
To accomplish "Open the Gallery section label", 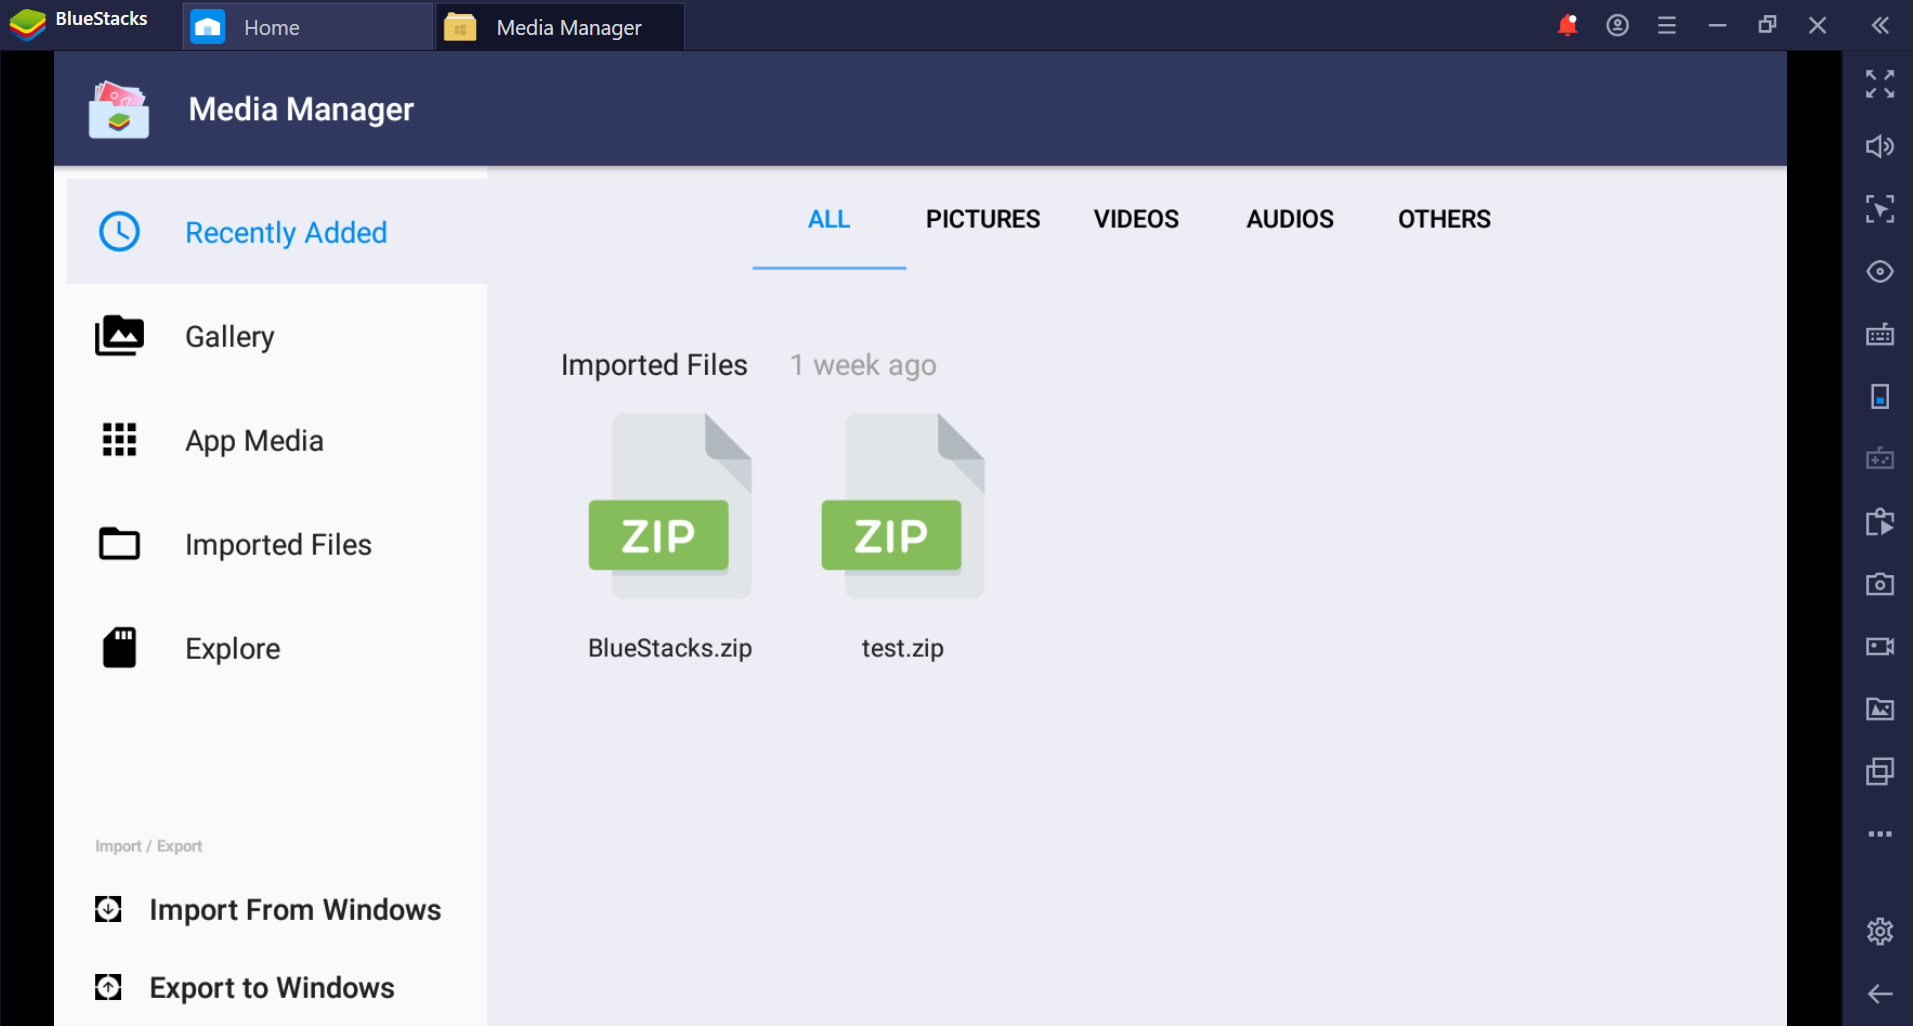I will coord(230,337).
